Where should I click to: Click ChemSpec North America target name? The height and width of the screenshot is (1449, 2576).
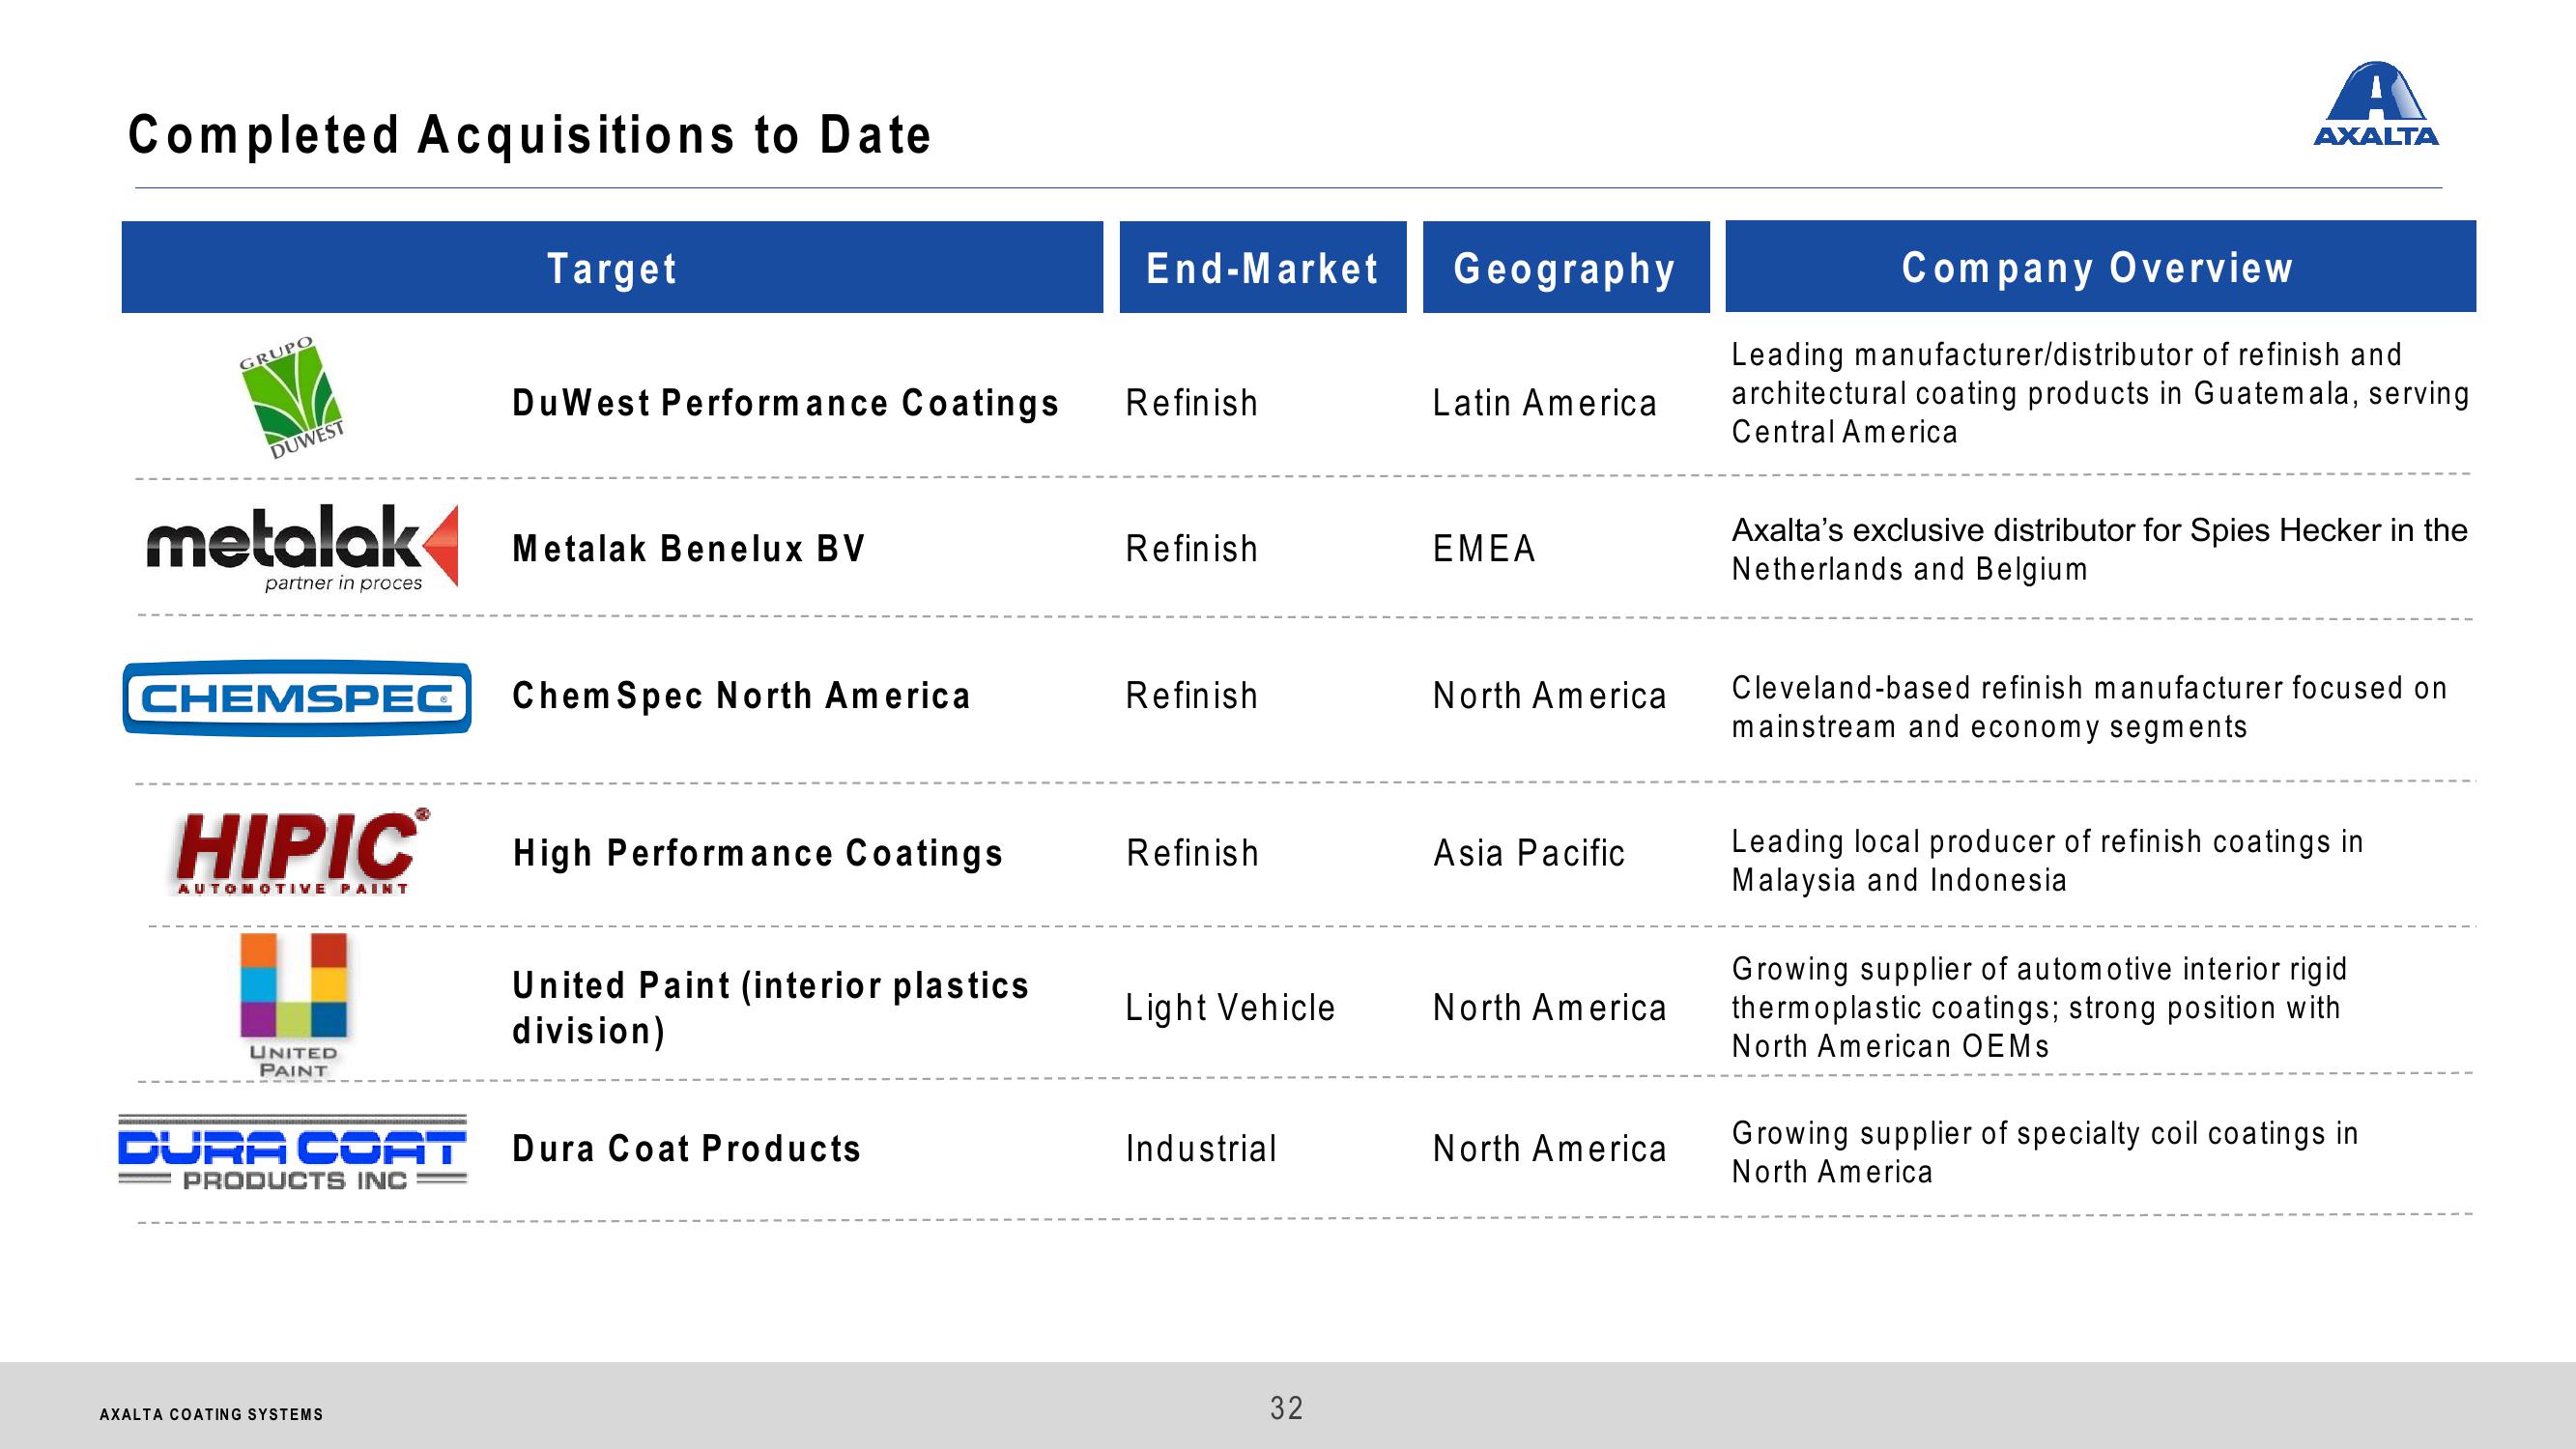click(741, 696)
